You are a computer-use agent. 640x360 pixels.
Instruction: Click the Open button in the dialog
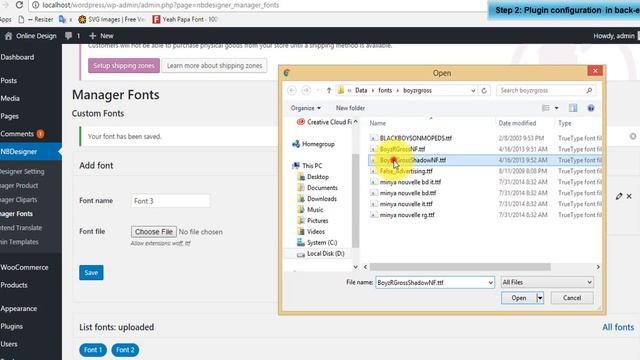pos(519,298)
